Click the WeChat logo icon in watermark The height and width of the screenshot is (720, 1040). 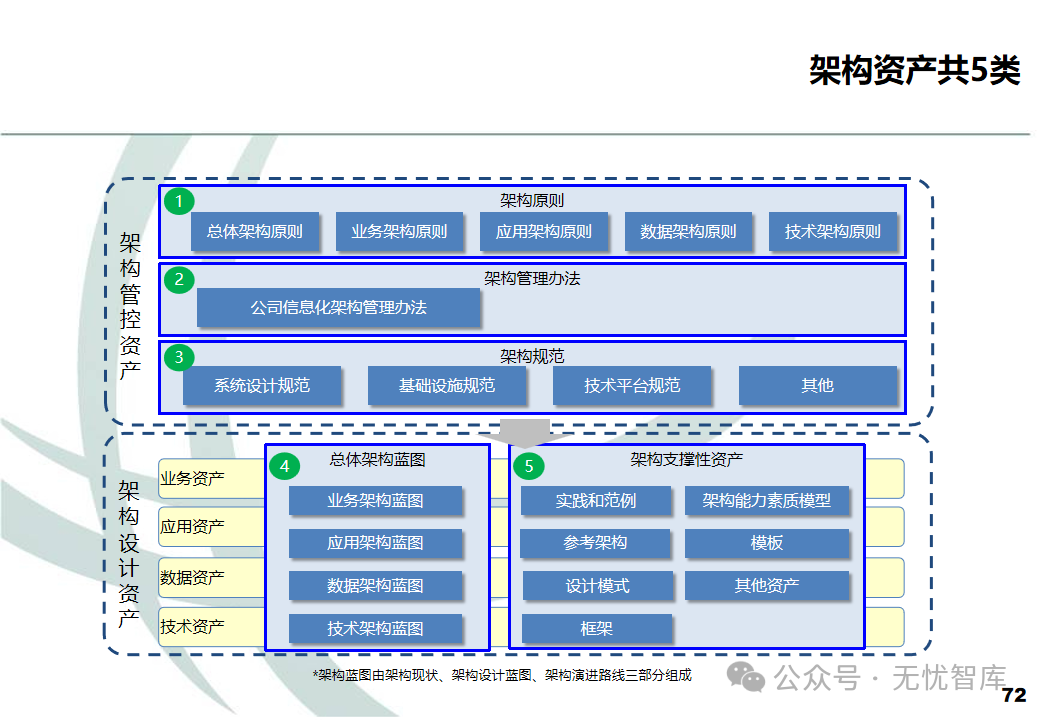click(x=746, y=677)
